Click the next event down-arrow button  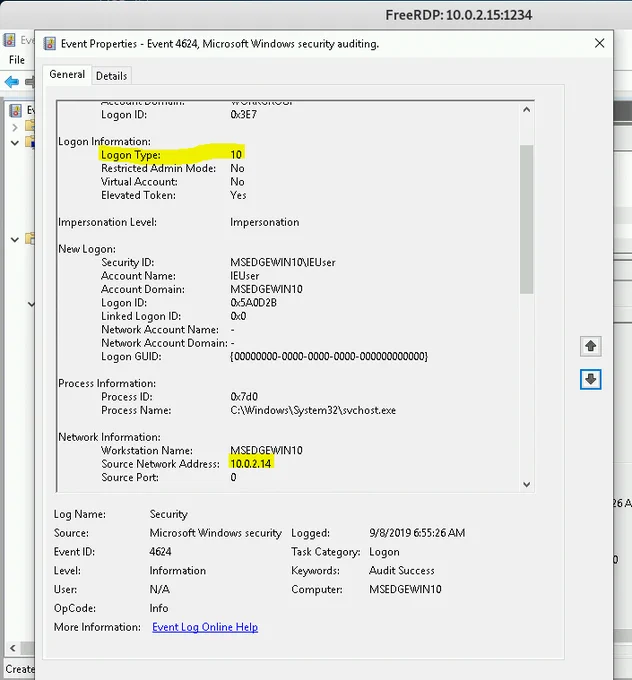590,379
